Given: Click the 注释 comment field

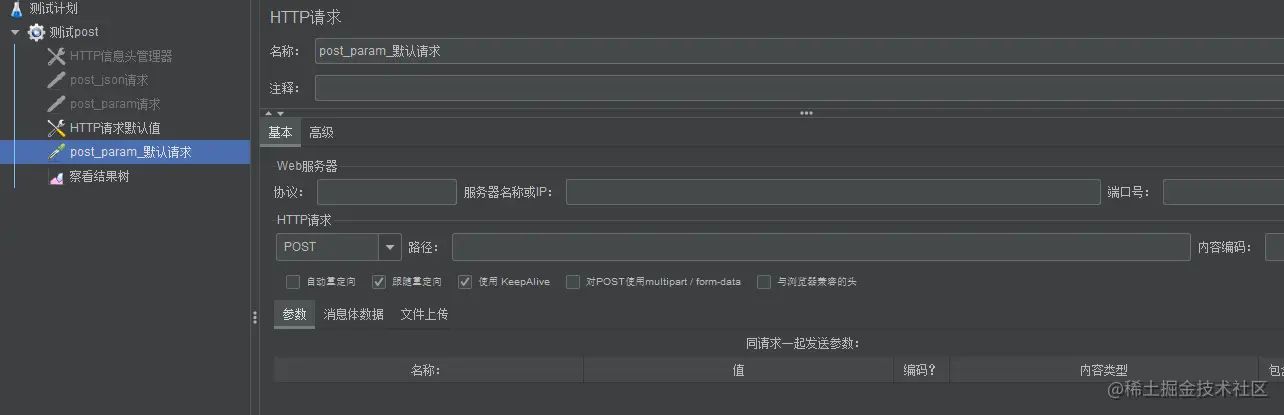Looking at the screenshot, I should click(799, 88).
